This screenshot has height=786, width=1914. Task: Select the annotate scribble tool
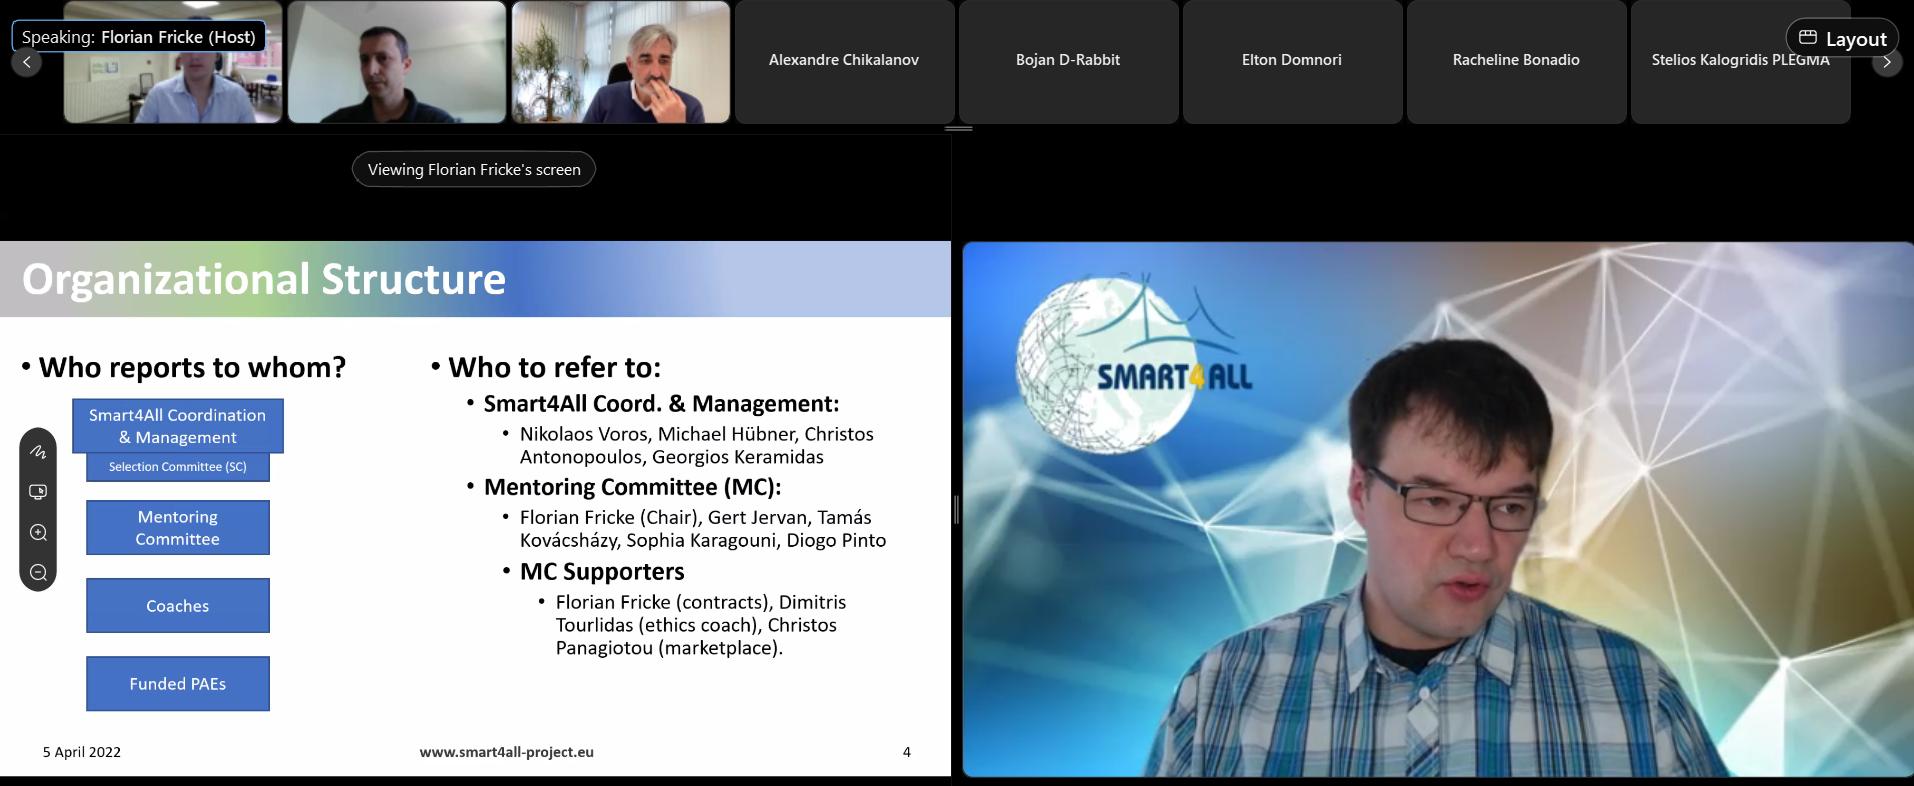[x=38, y=452]
